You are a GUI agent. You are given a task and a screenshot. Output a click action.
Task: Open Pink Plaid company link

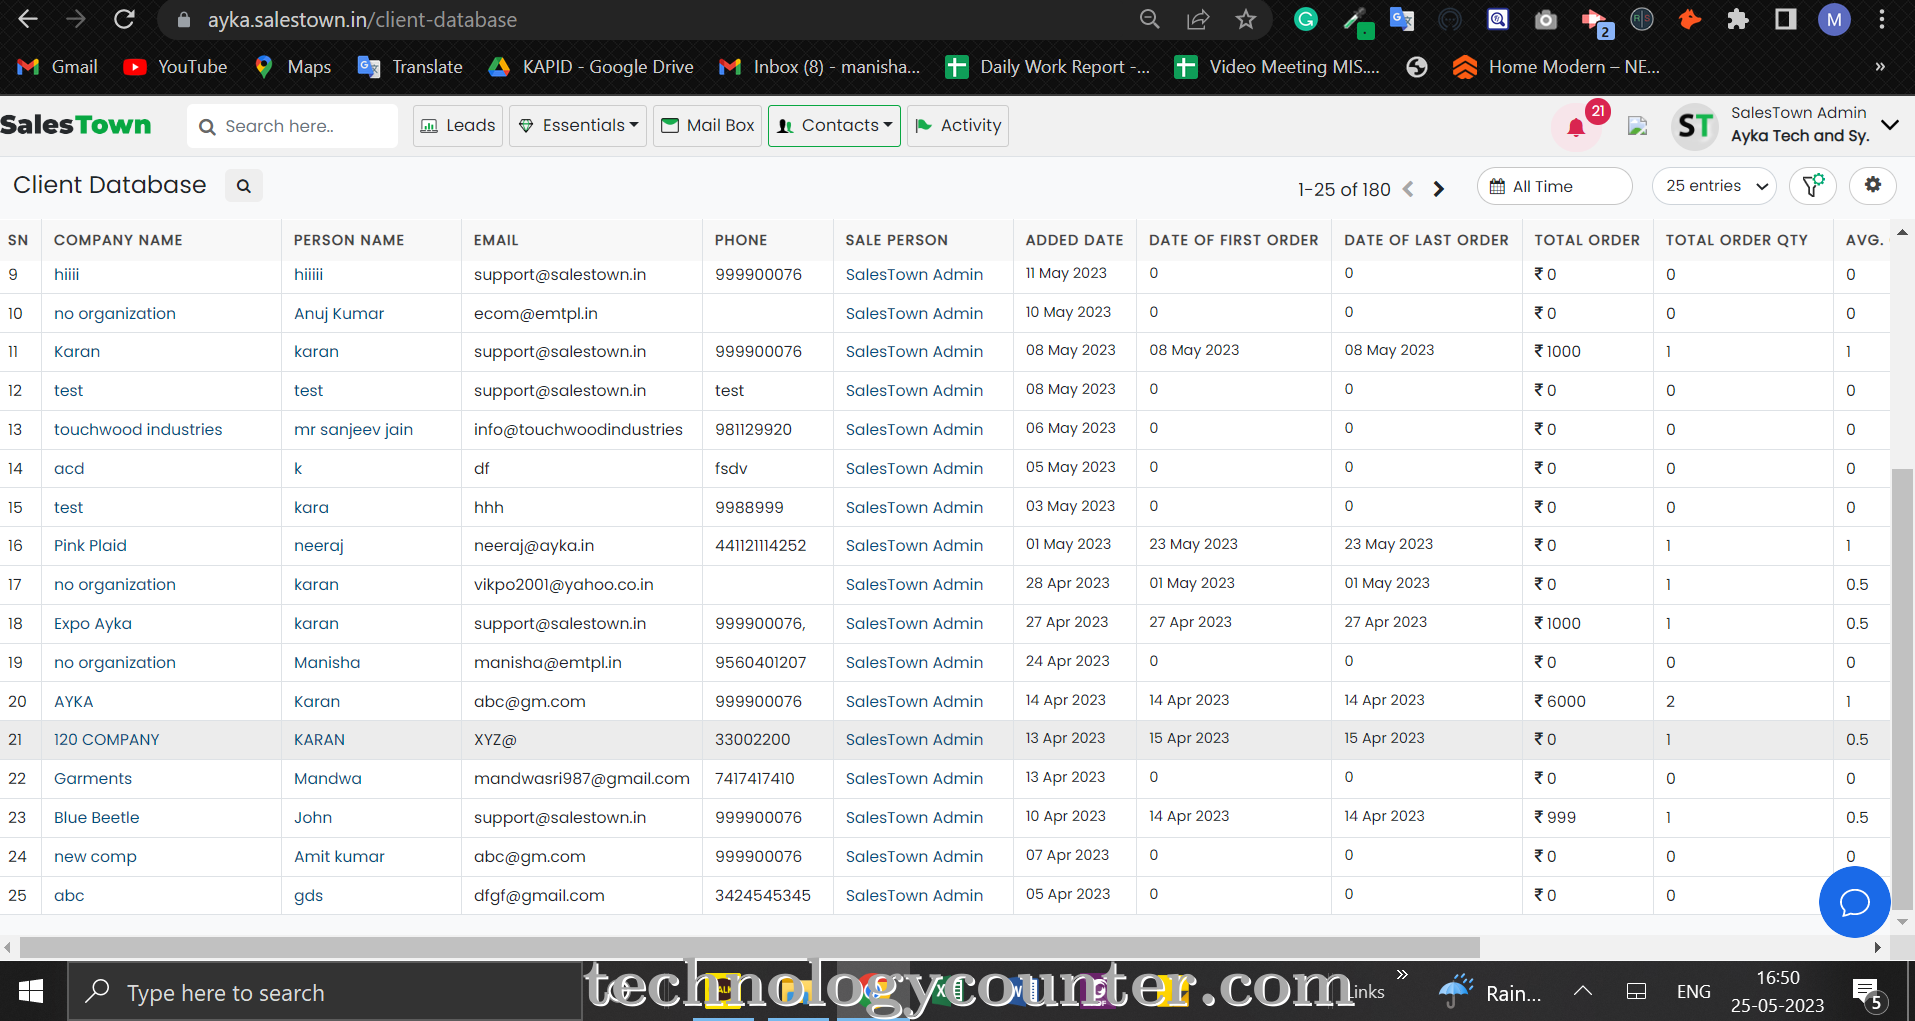click(x=90, y=545)
